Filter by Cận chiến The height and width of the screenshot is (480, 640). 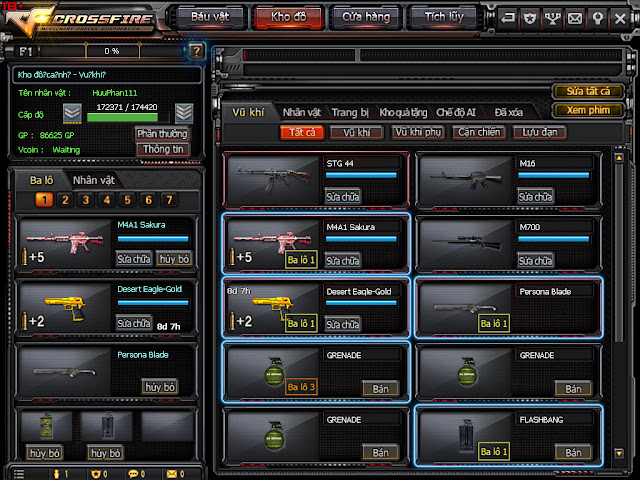click(479, 133)
